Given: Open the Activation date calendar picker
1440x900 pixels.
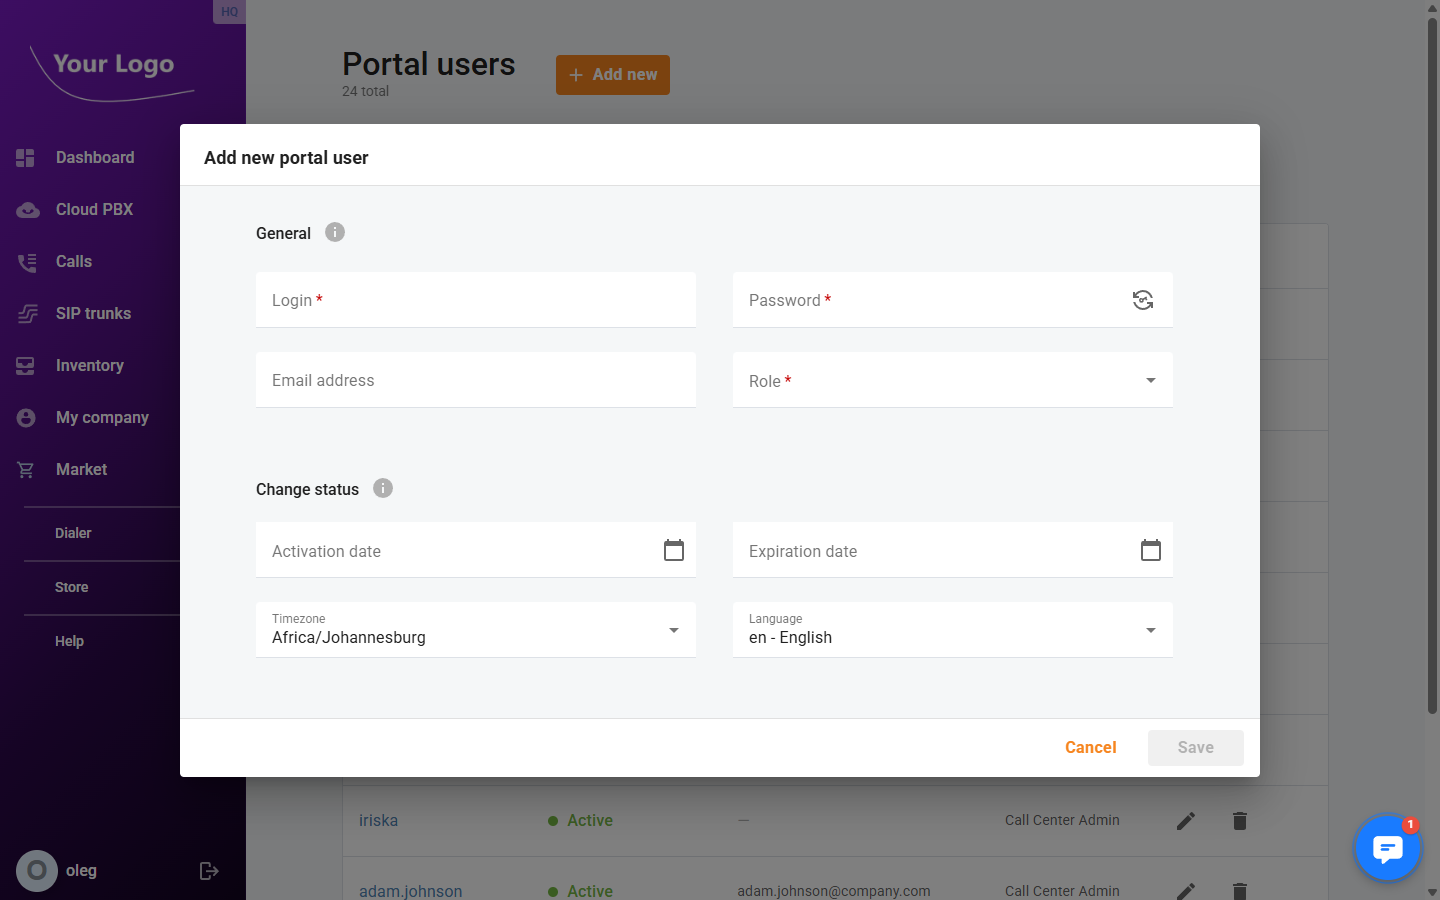Looking at the screenshot, I should pyautogui.click(x=673, y=549).
